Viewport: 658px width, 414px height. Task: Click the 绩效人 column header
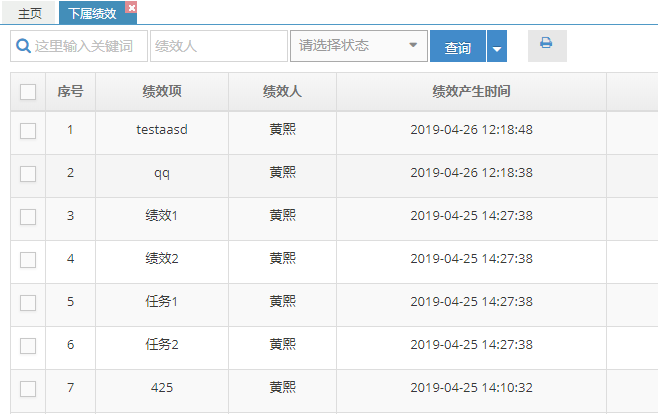282,91
